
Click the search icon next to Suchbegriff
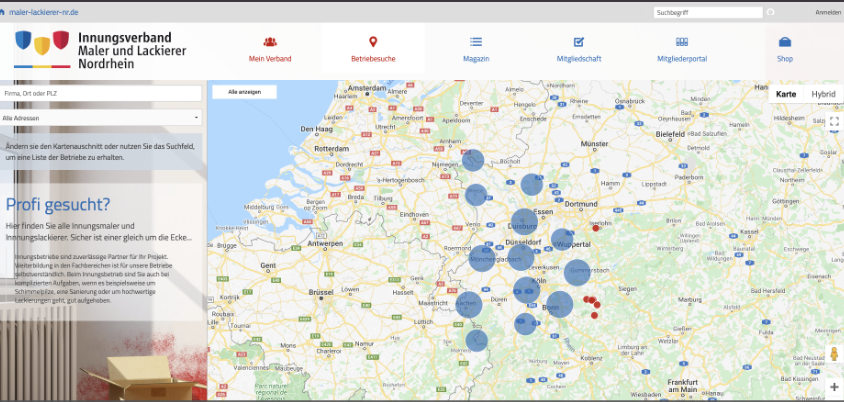pos(771,12)
